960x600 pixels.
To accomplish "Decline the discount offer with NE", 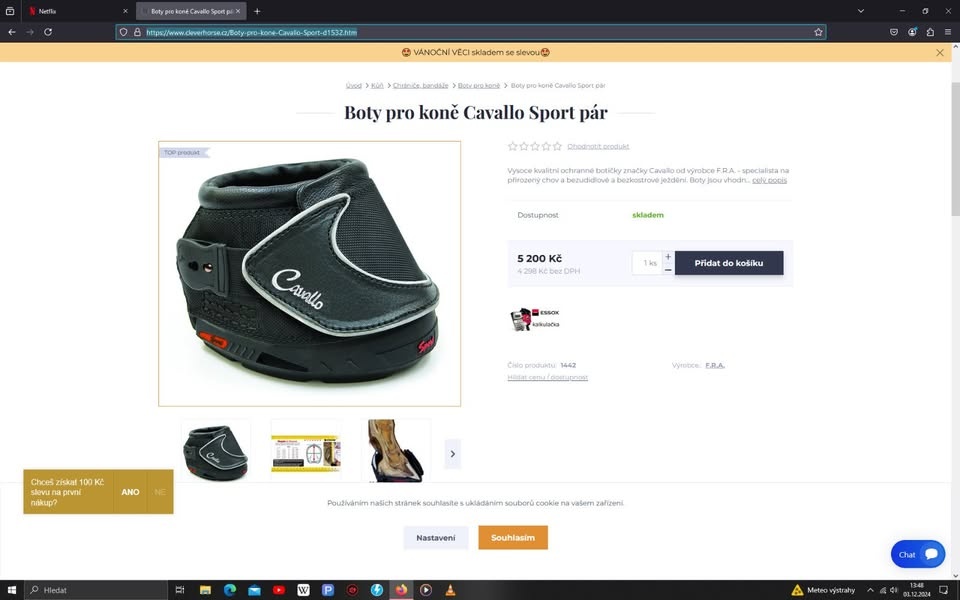I will [x=160, y=492].
